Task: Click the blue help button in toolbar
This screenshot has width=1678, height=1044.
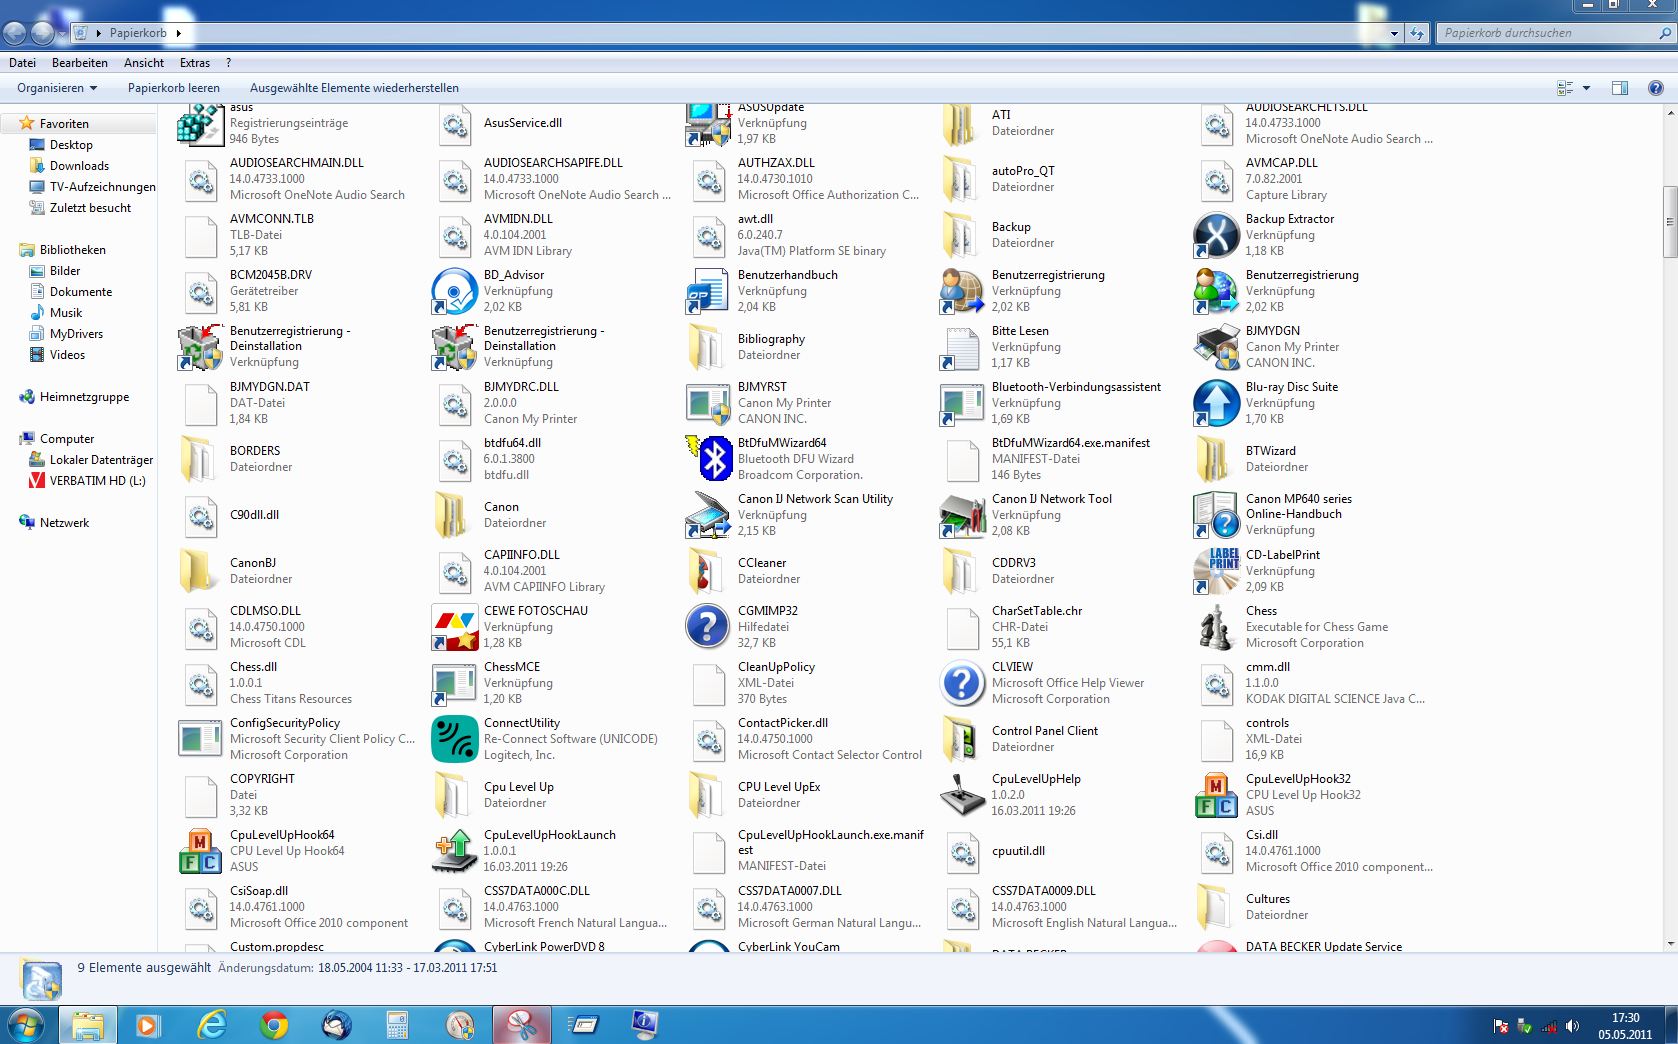Action: tap(1655, 88)
